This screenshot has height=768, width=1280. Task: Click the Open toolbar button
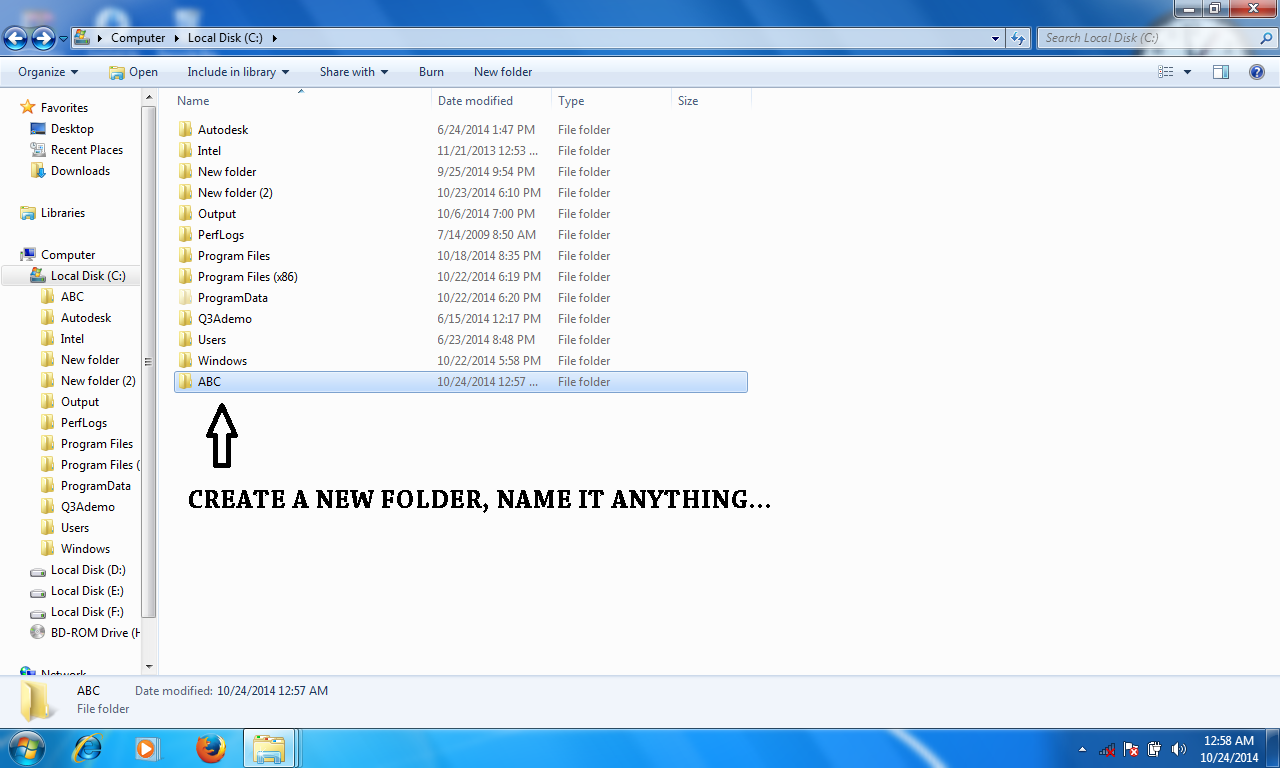point(133,72)
